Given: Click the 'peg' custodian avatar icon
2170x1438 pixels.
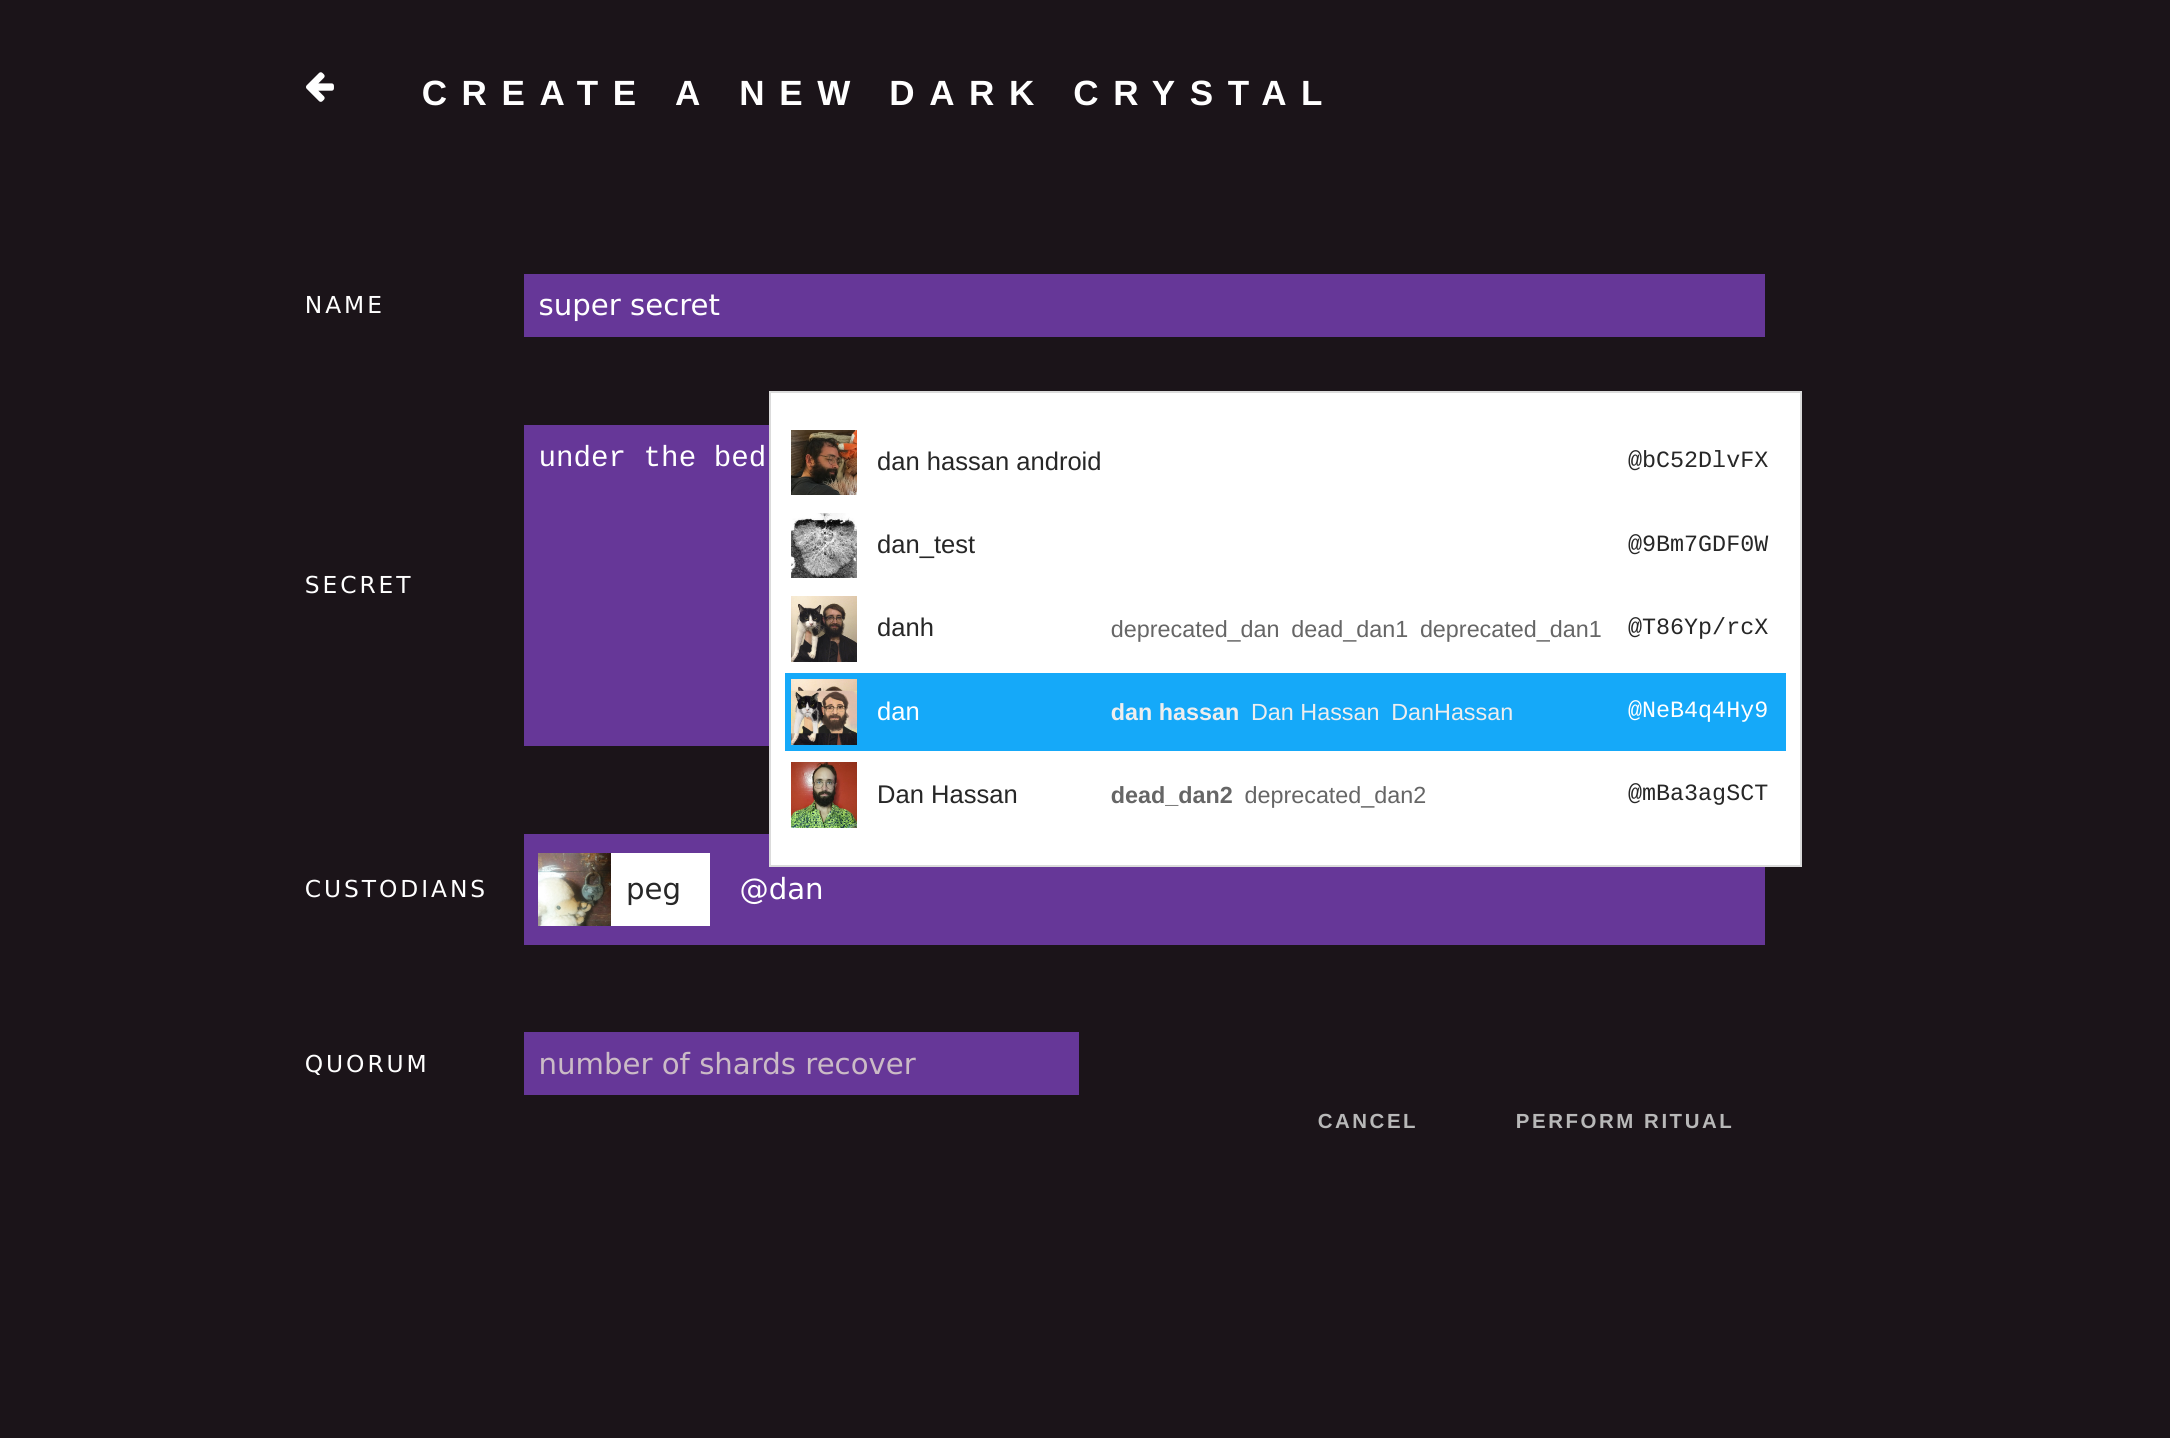Looking at the screenshot, I should click(571, 889).
